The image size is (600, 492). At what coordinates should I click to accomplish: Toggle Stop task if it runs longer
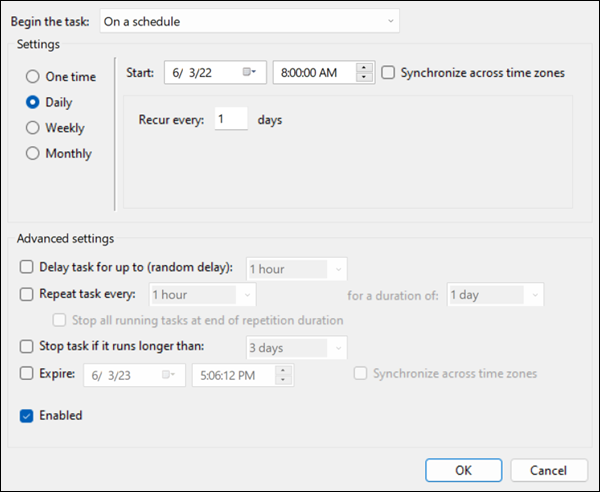(x=26, y=347)
